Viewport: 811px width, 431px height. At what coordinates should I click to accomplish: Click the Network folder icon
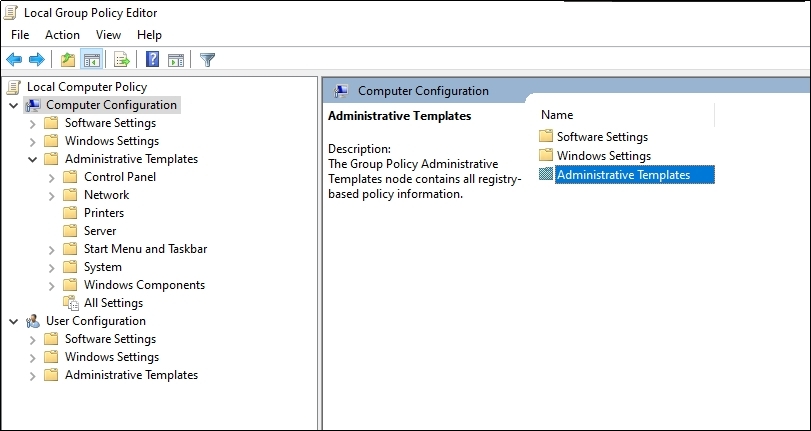pos(70,195)
